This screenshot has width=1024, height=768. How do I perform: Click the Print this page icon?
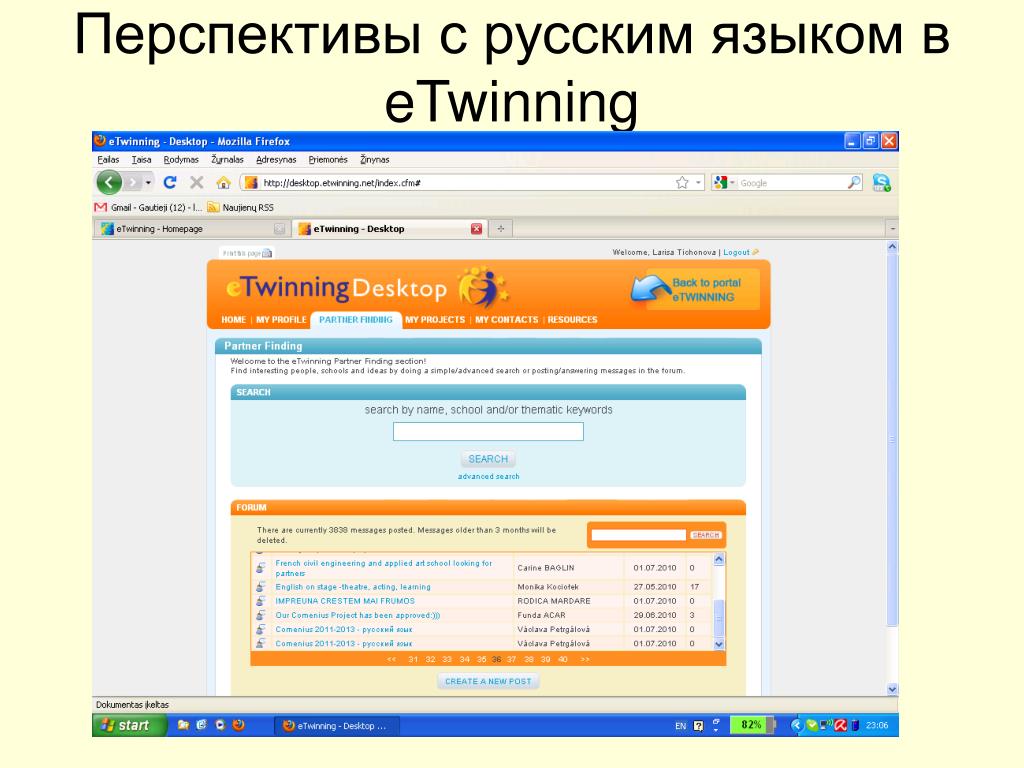point(267,253)
